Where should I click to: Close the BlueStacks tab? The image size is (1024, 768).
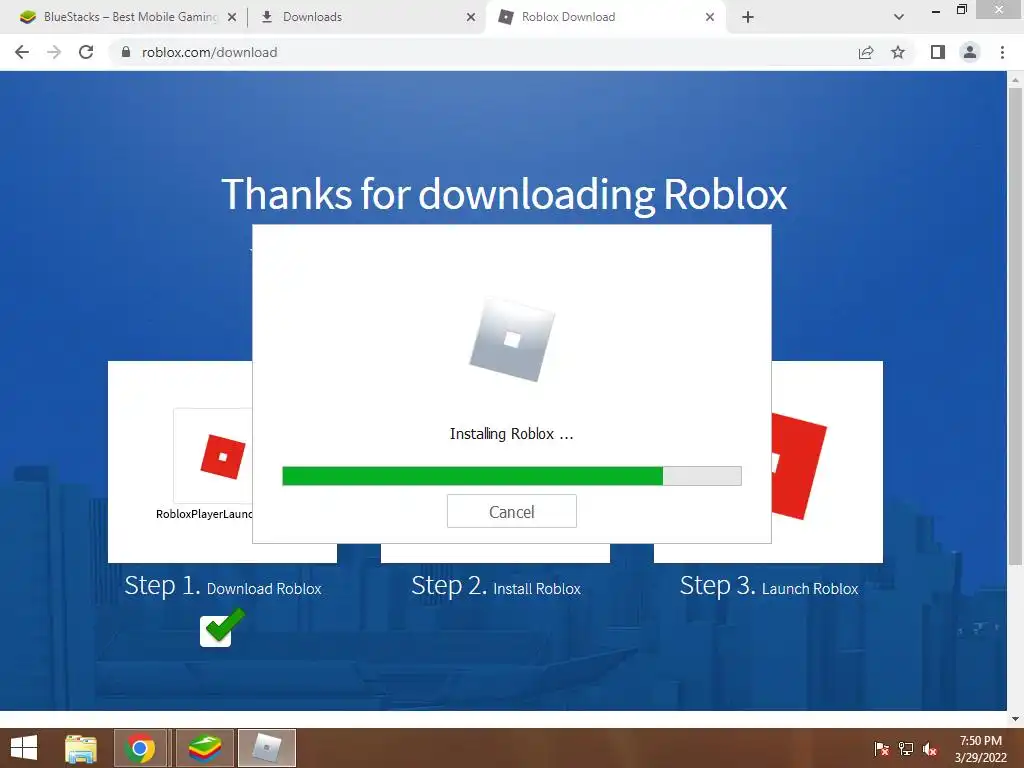click(232, 18)
